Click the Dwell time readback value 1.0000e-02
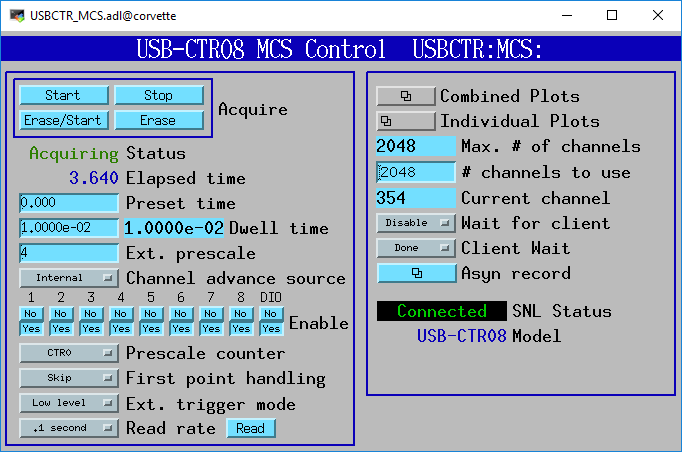Image resolution: width=682 pixels, height=452 pixels. tap(174, 228)
